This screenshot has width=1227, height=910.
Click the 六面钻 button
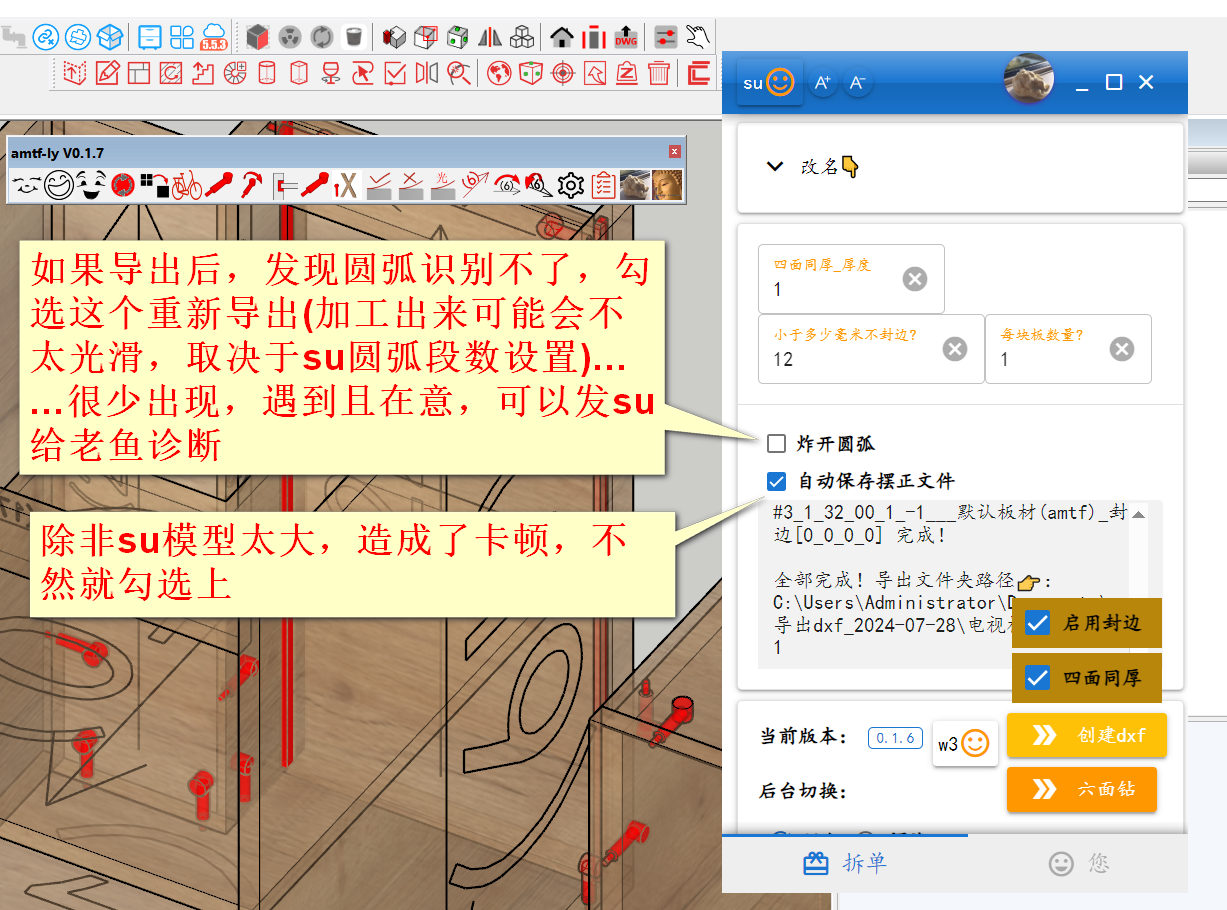click(x=1082, y=789)
